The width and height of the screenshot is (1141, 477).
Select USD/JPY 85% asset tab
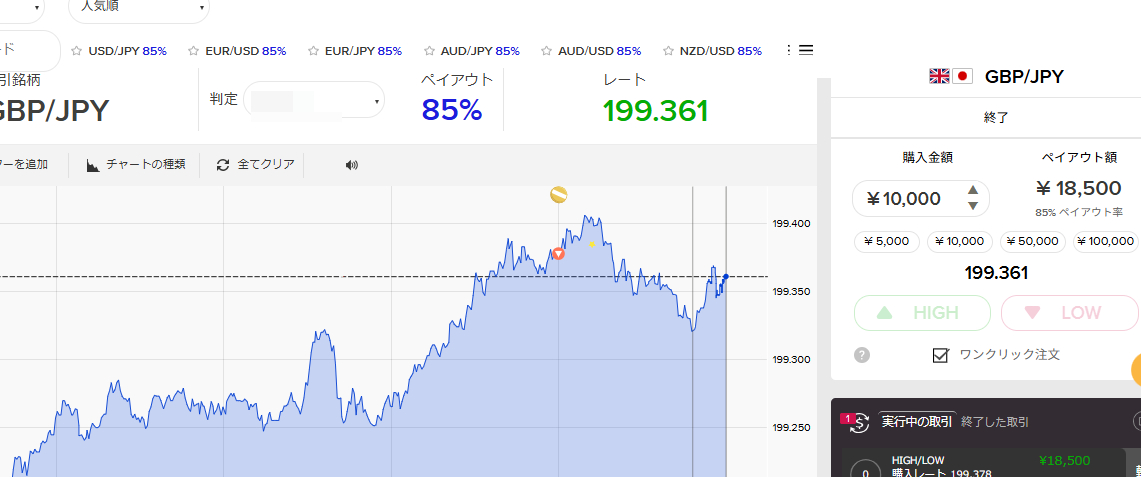[x=127, y=51]
